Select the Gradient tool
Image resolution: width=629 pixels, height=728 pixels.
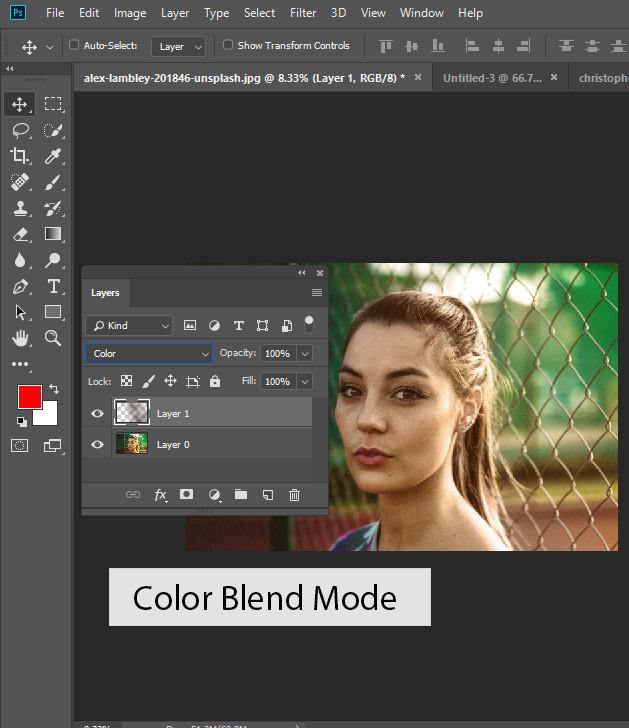tap(52, 234)
